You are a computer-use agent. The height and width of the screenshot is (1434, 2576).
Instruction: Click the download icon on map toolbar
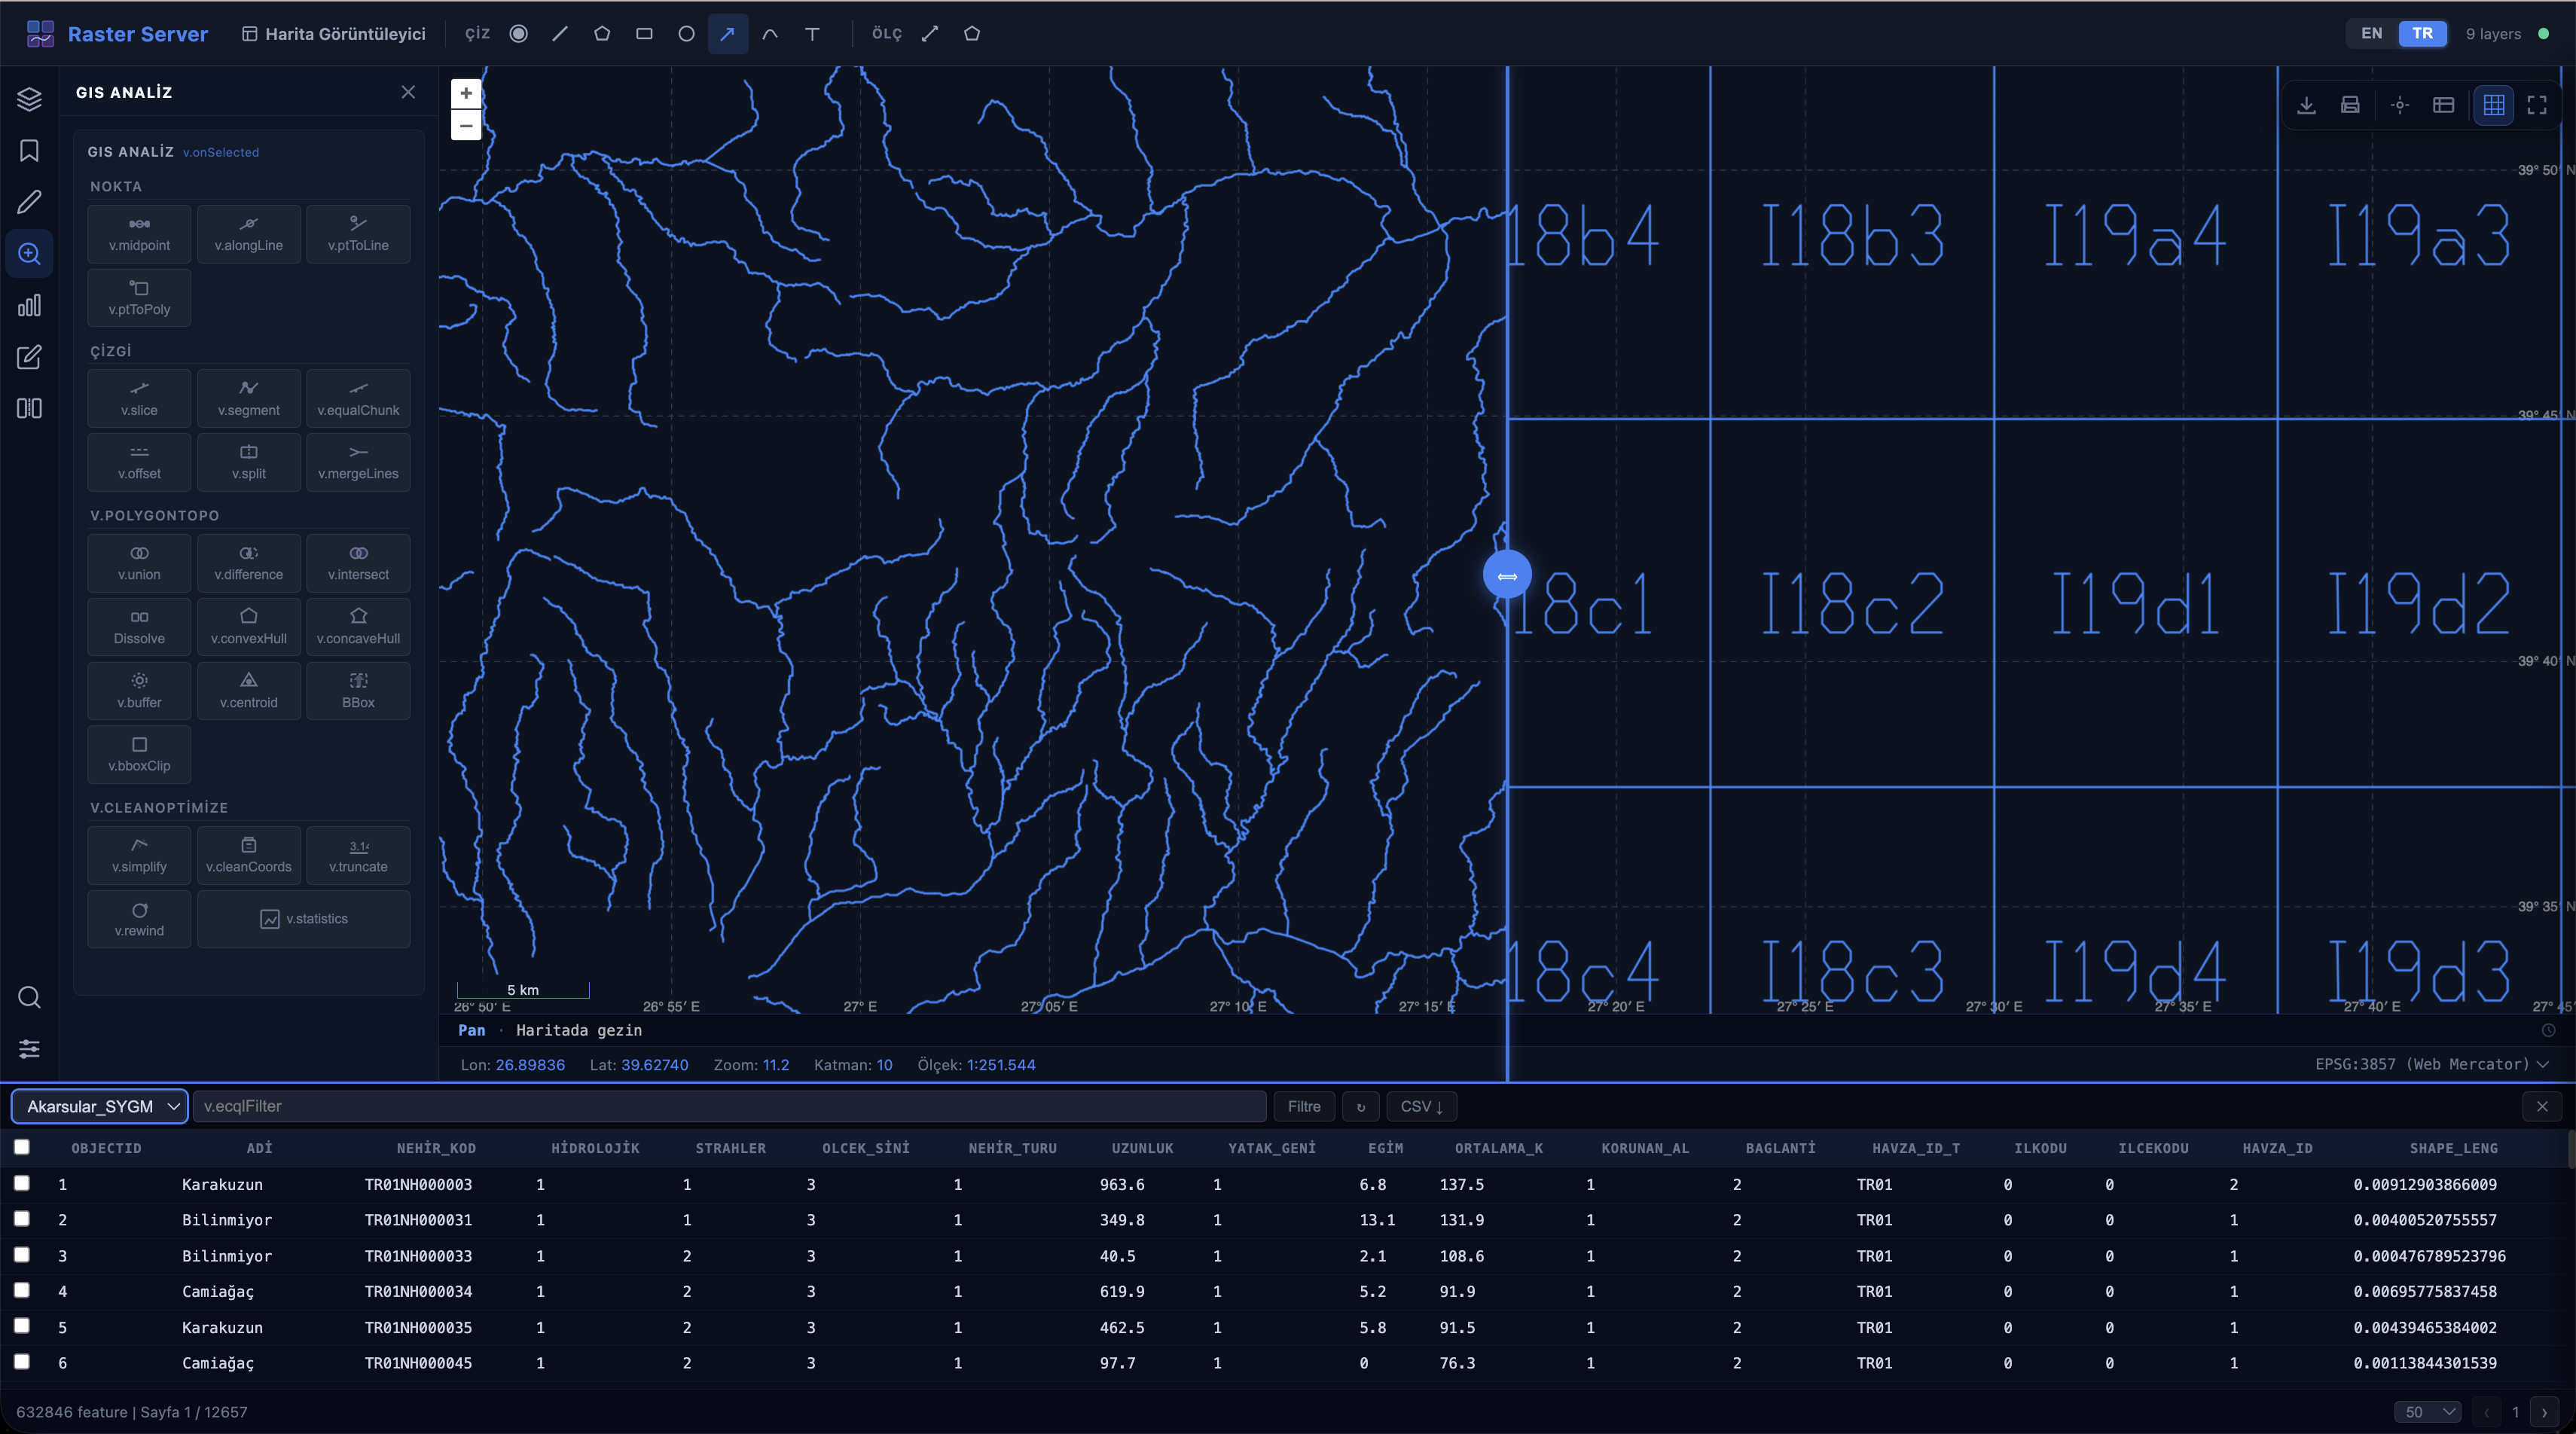[2306, 105]
